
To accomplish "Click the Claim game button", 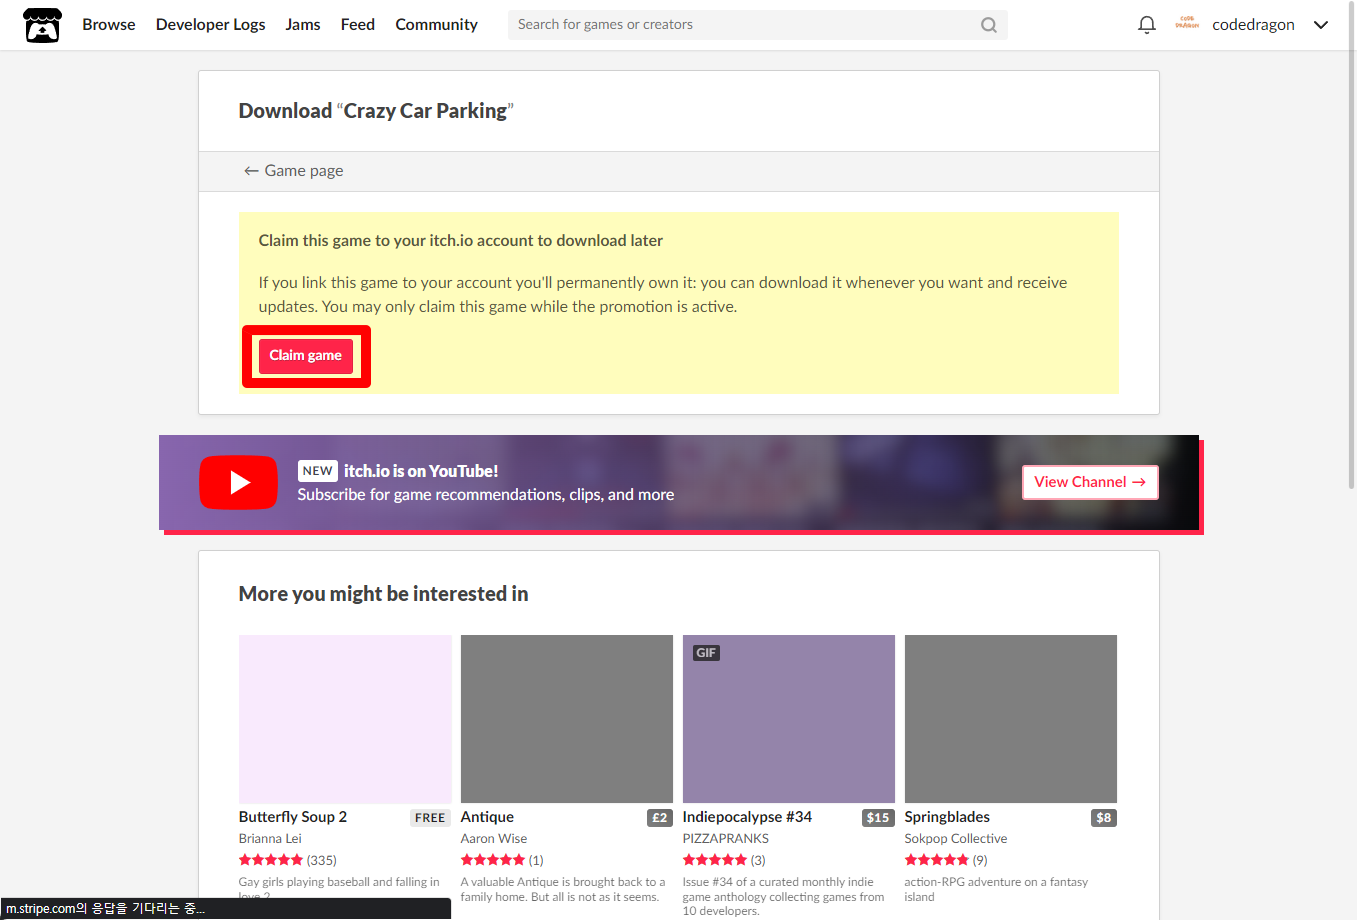I will click(x=306, y=356).
